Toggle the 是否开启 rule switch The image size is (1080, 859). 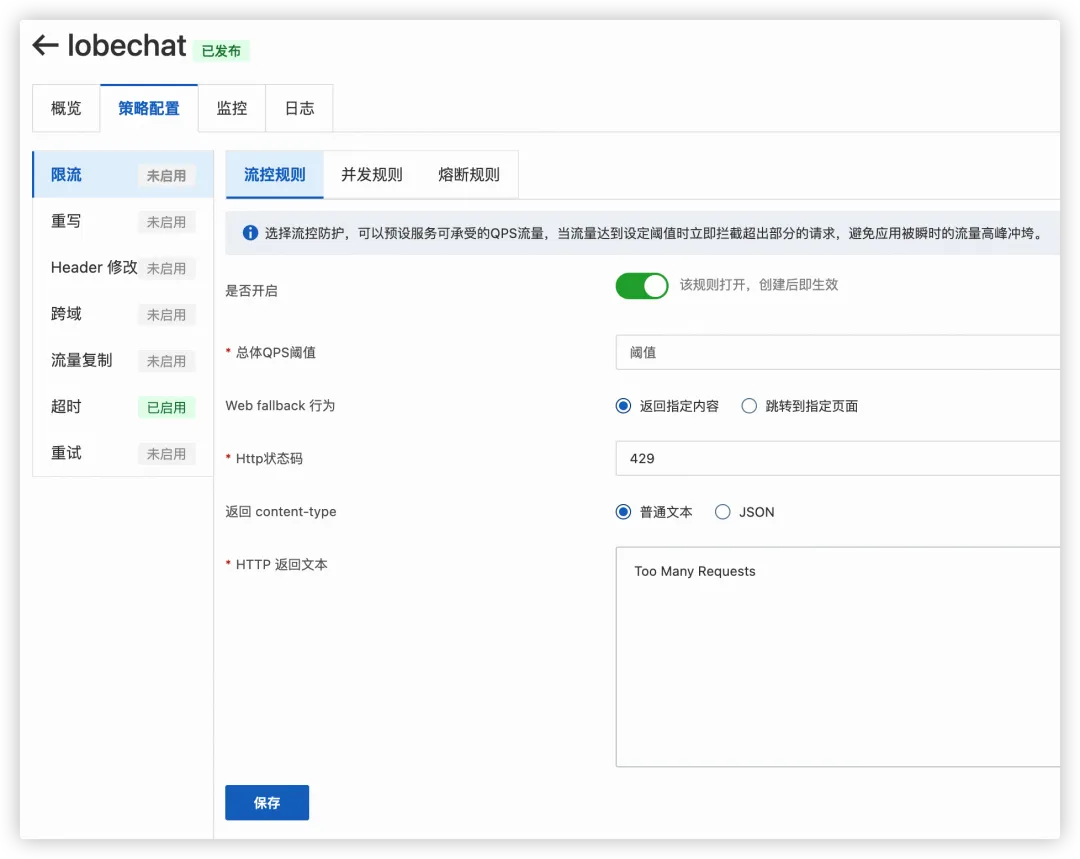pyautogui.click(x=641, y=286)
